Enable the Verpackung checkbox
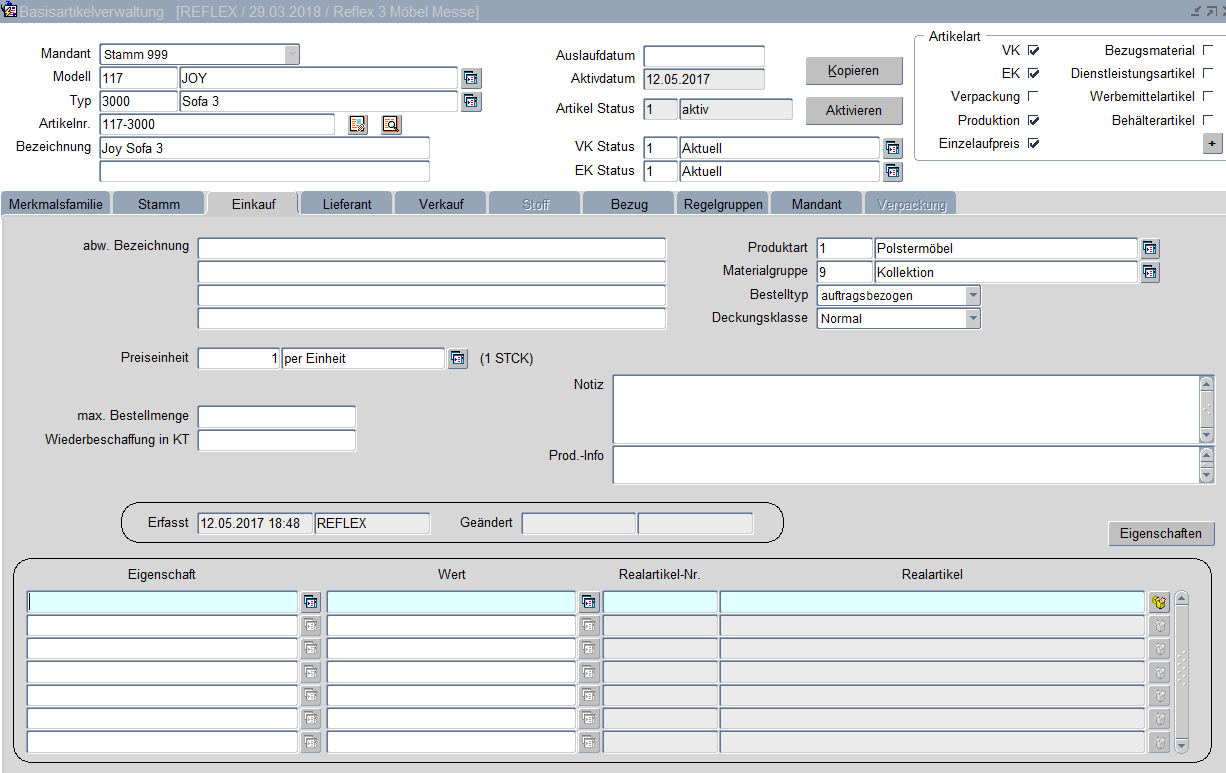The height and width of the screenshot is (773, 1226). [1033, 97]
